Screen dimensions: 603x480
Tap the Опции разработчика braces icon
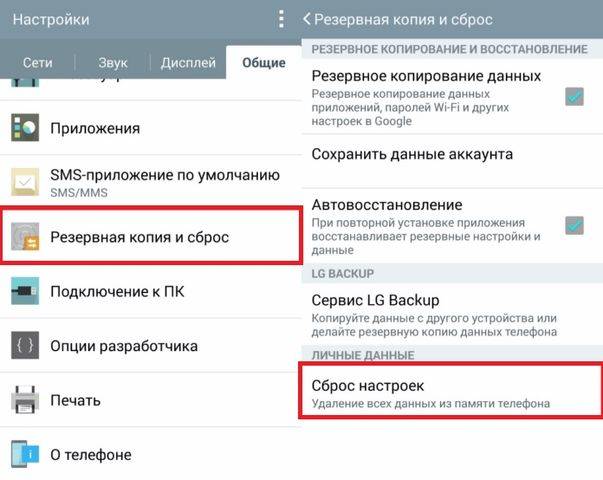25,346
